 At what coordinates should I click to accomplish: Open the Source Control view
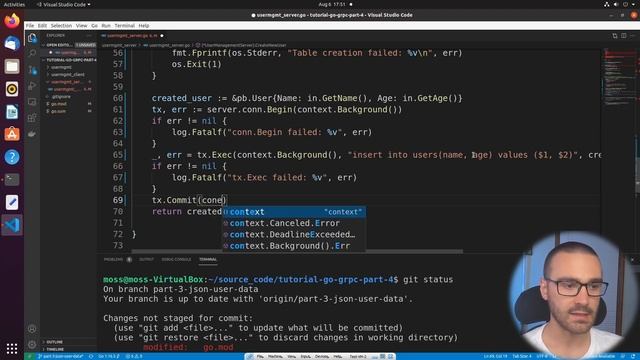point(32,70)
